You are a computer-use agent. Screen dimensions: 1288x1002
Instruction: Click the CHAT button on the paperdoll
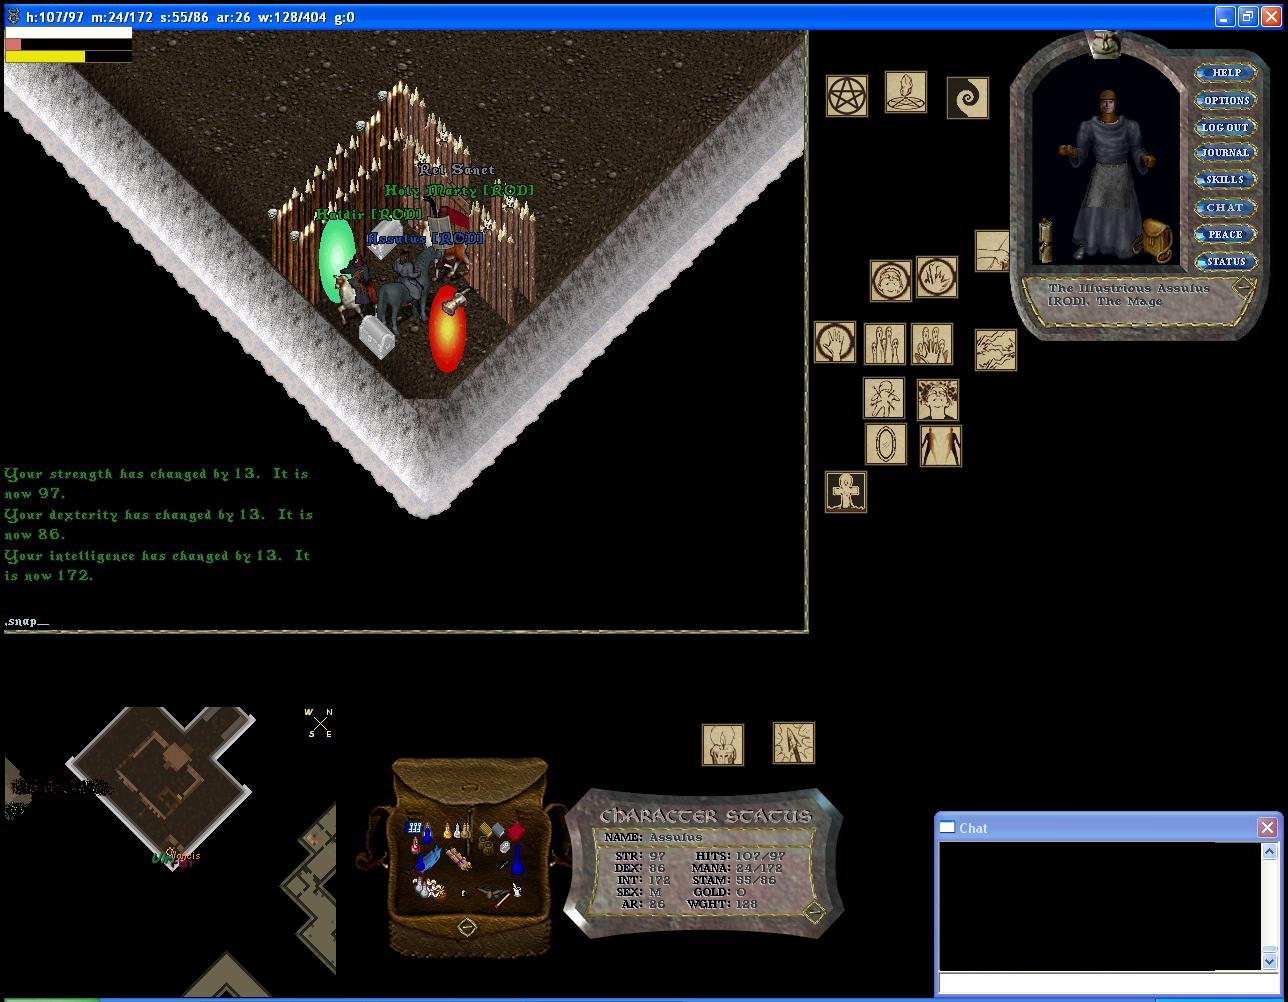1225,208
